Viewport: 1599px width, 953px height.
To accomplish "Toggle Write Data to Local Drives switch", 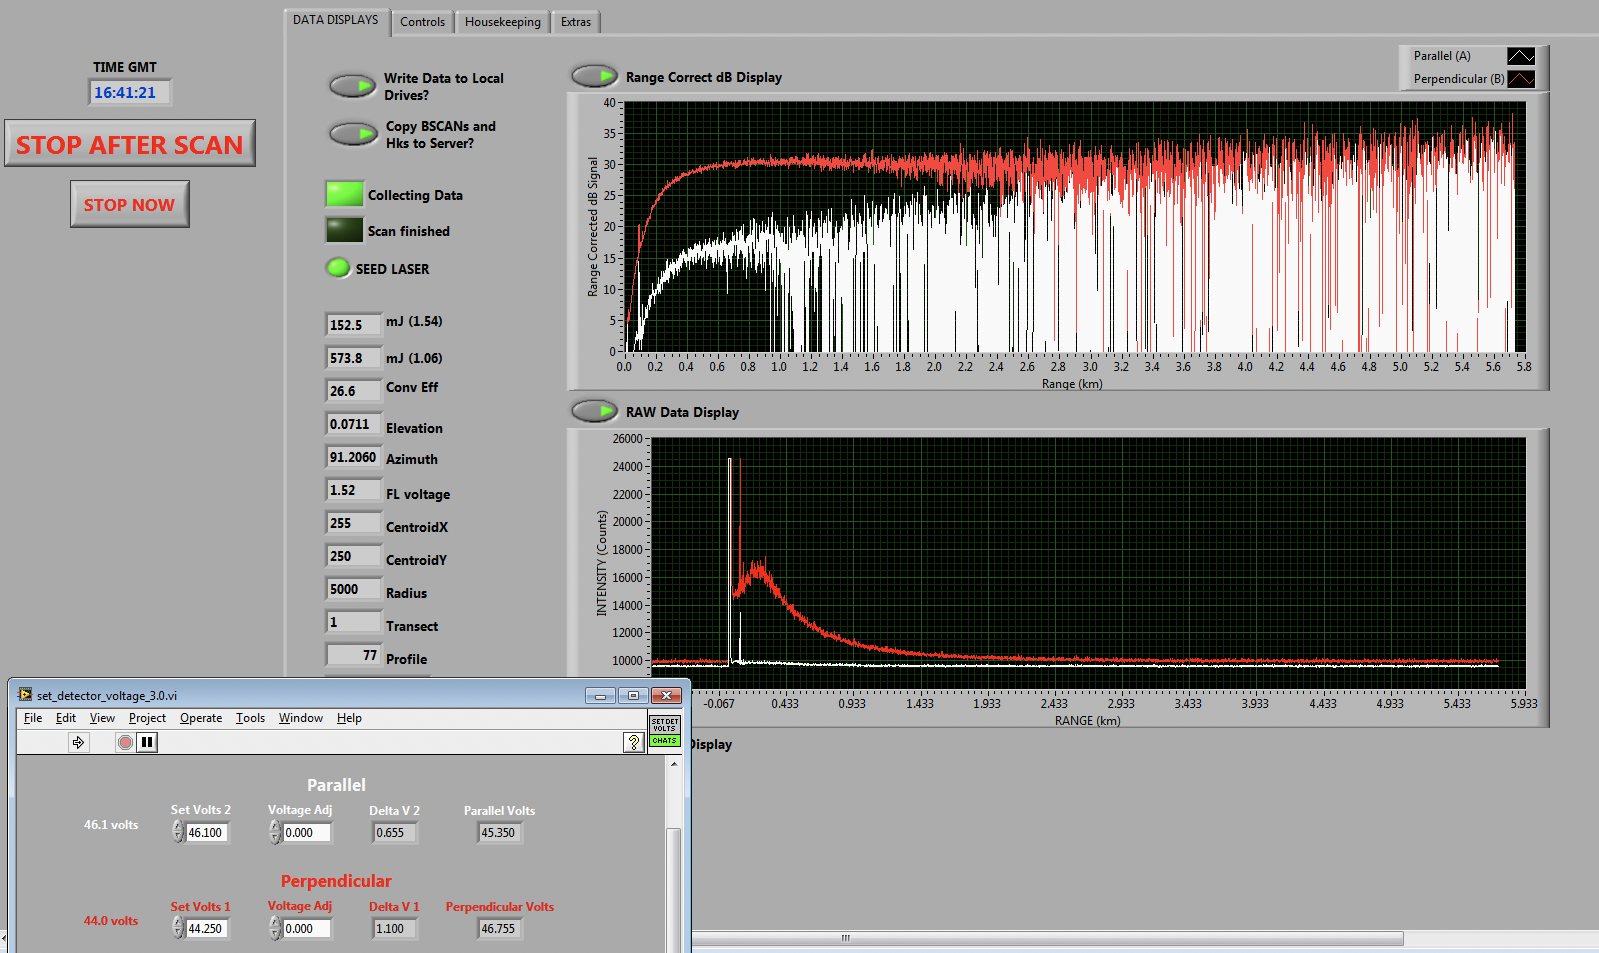I will click(352, 86).
